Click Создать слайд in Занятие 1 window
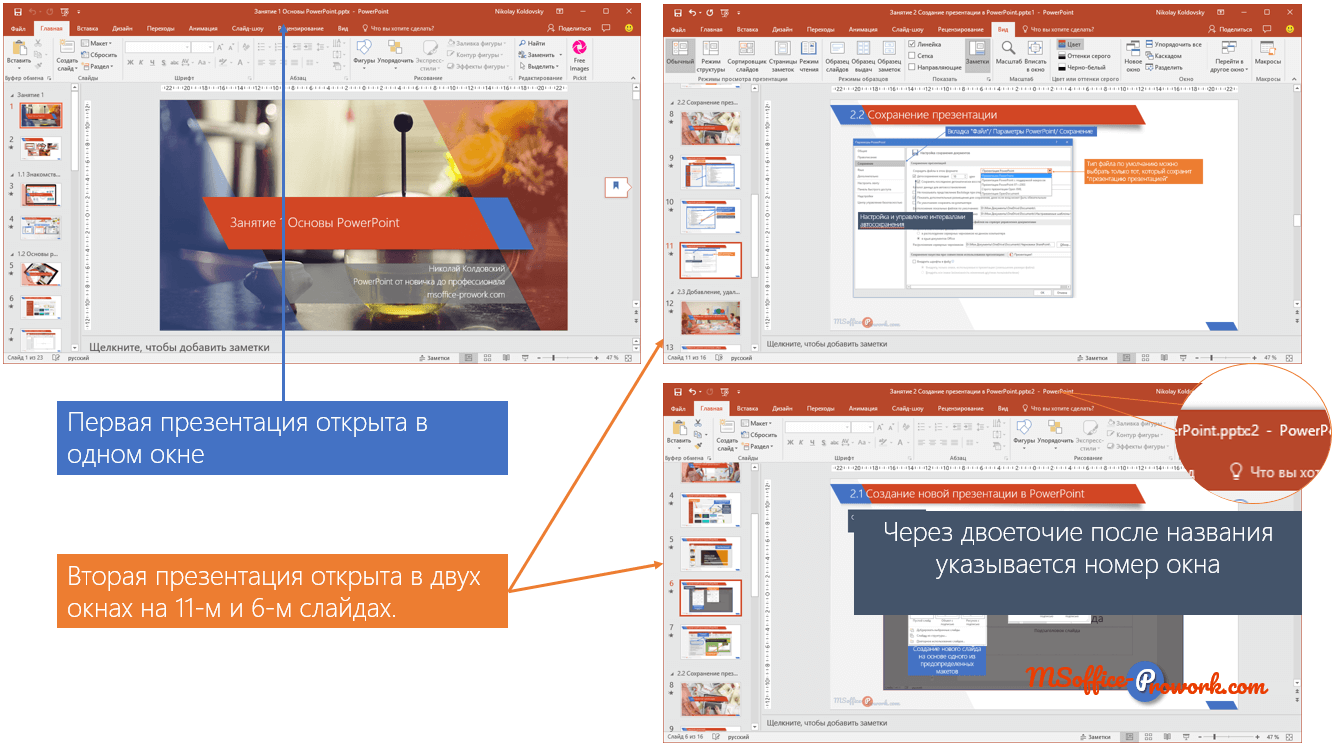This screenshot has height=747, width=1333. (66, 53)
